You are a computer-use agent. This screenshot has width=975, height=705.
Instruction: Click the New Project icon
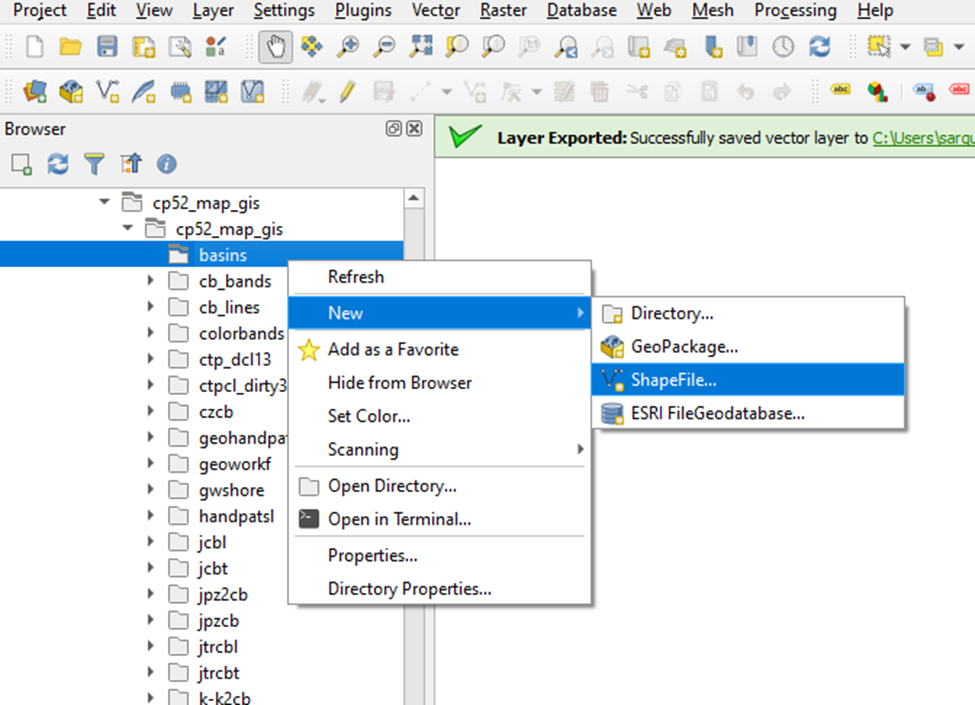(35, 47)
